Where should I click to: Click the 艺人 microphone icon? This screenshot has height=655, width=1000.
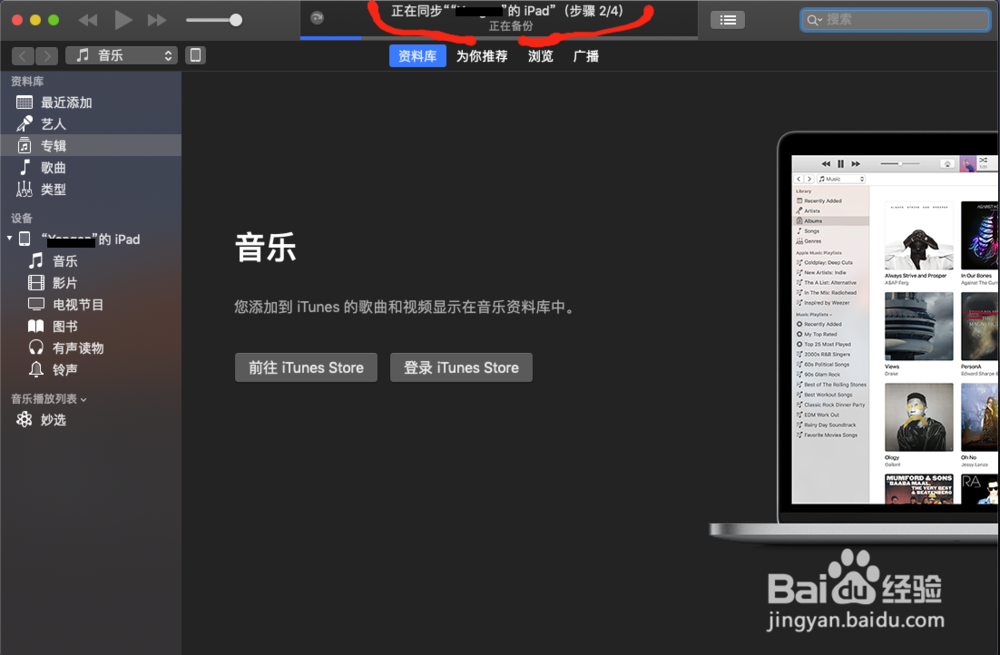pyautogui.click(x=24, y=124)
